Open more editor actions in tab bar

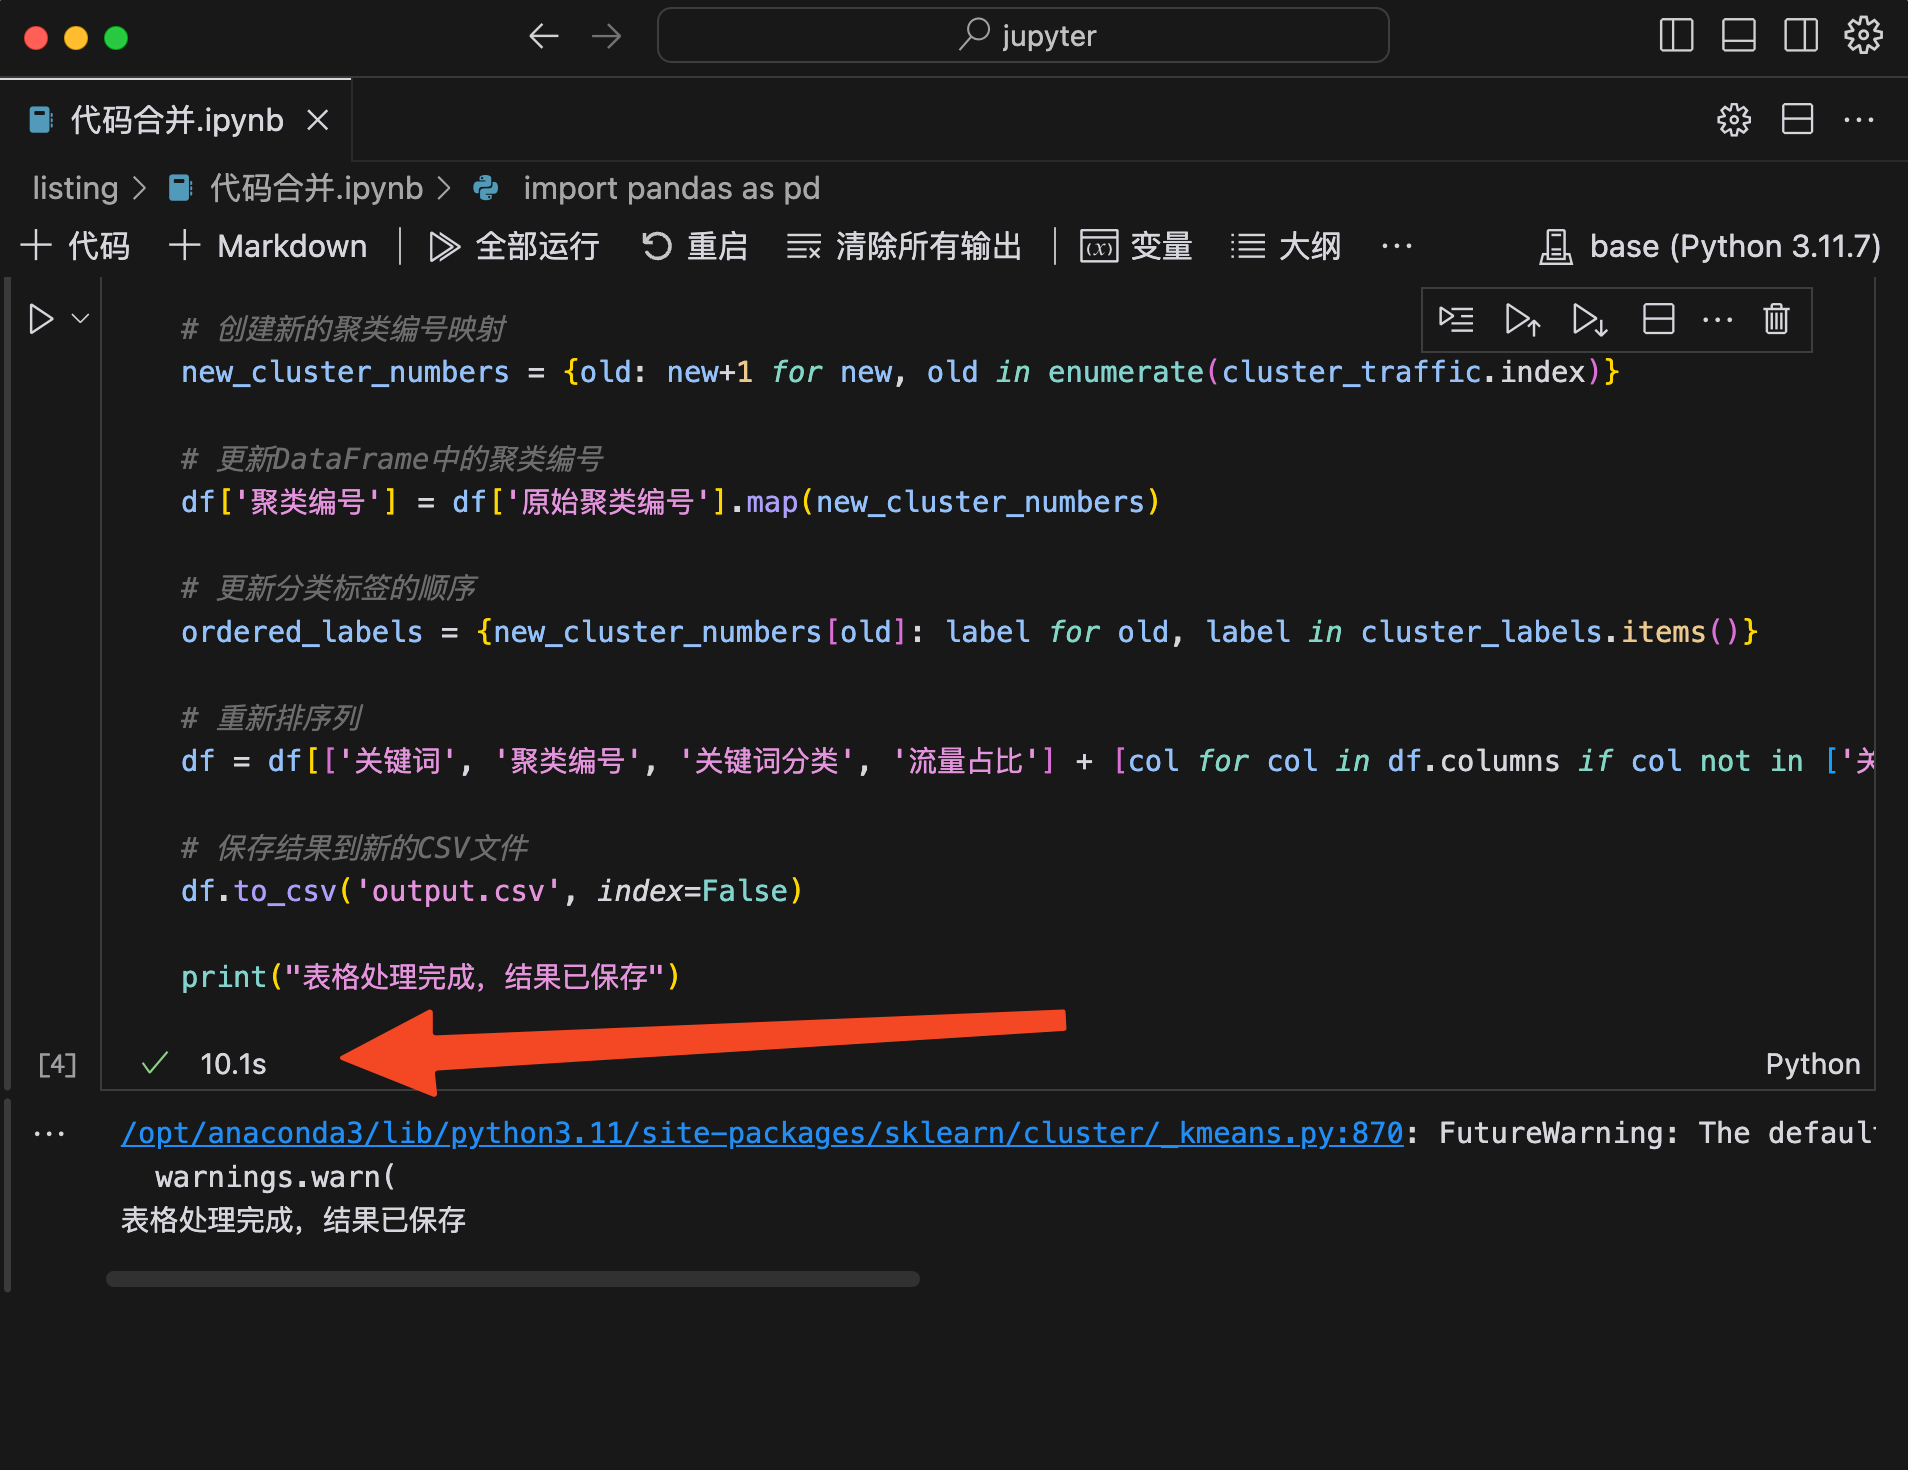tap(1859, 120)
